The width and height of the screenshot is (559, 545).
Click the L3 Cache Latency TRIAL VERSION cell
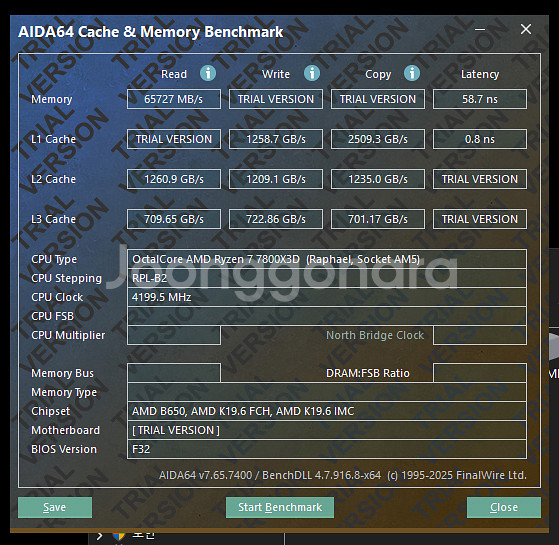tap(480, 219)
